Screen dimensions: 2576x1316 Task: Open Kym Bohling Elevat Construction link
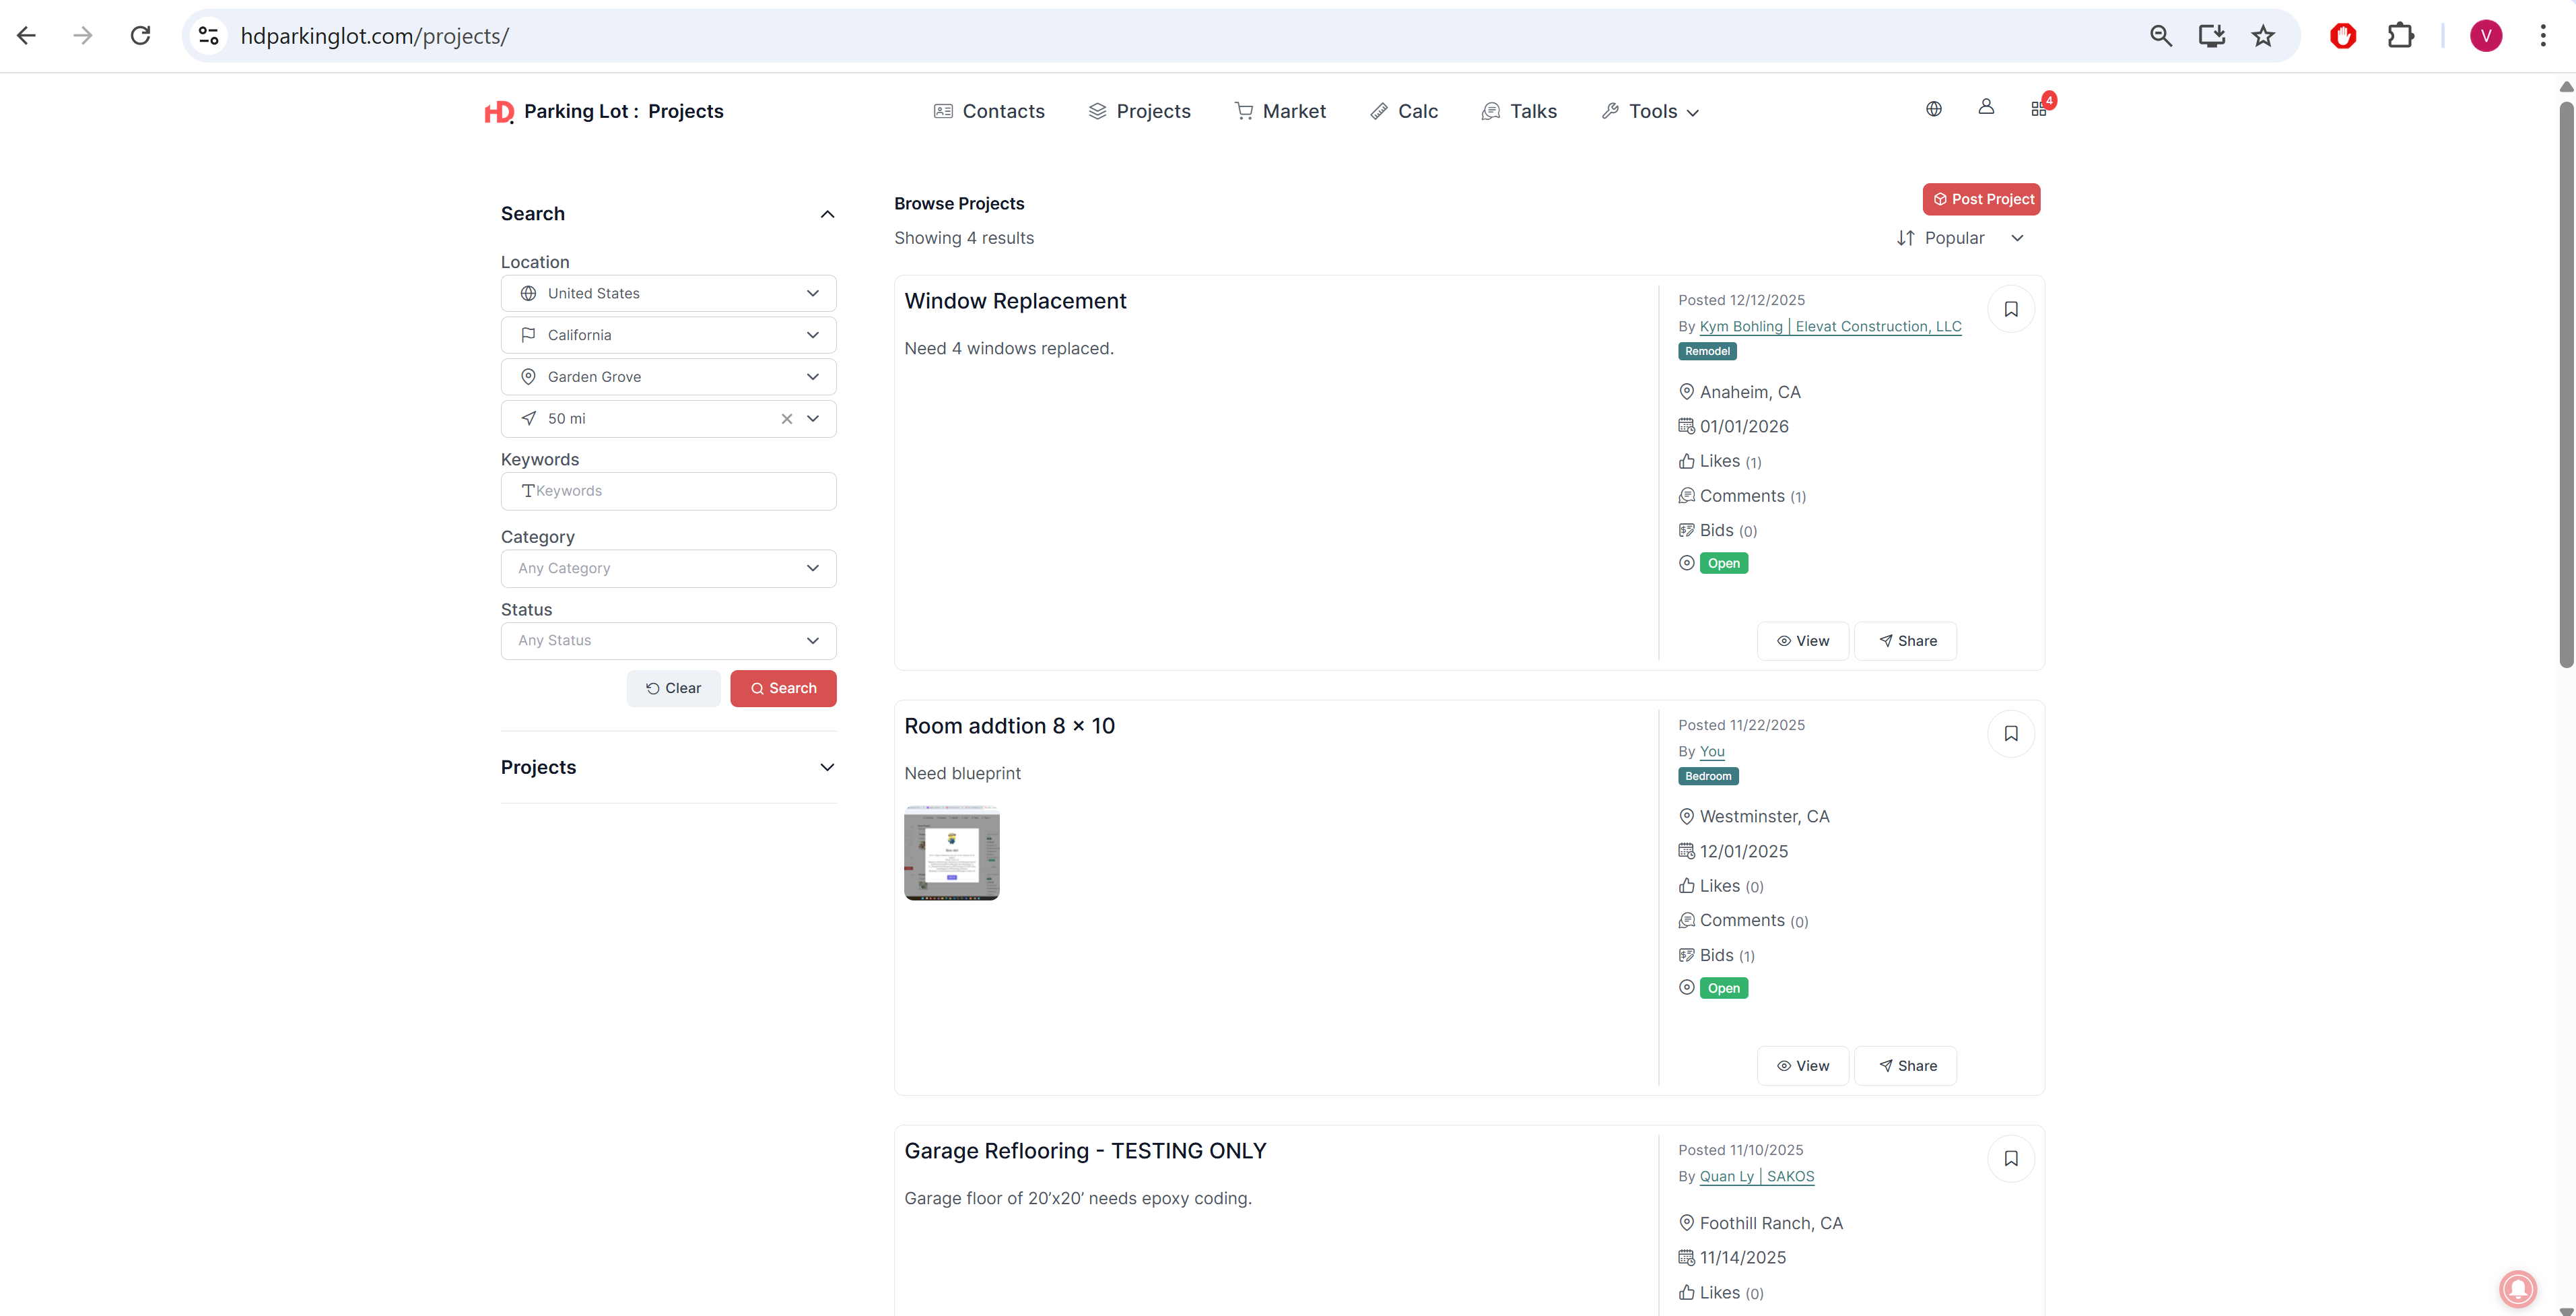pos(1830,326)
